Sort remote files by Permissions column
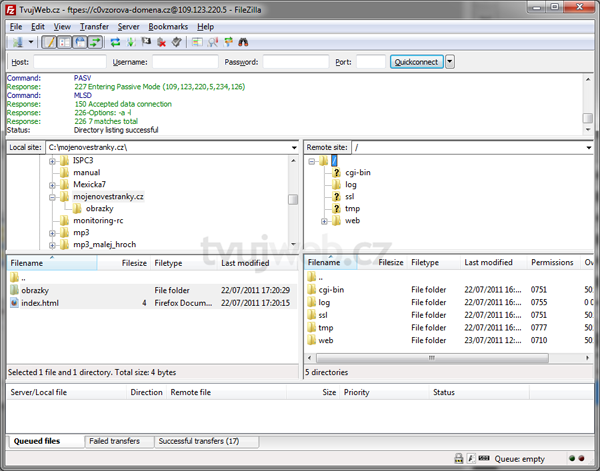The height and width of the screenshot is (471, 600). (552, 262)
